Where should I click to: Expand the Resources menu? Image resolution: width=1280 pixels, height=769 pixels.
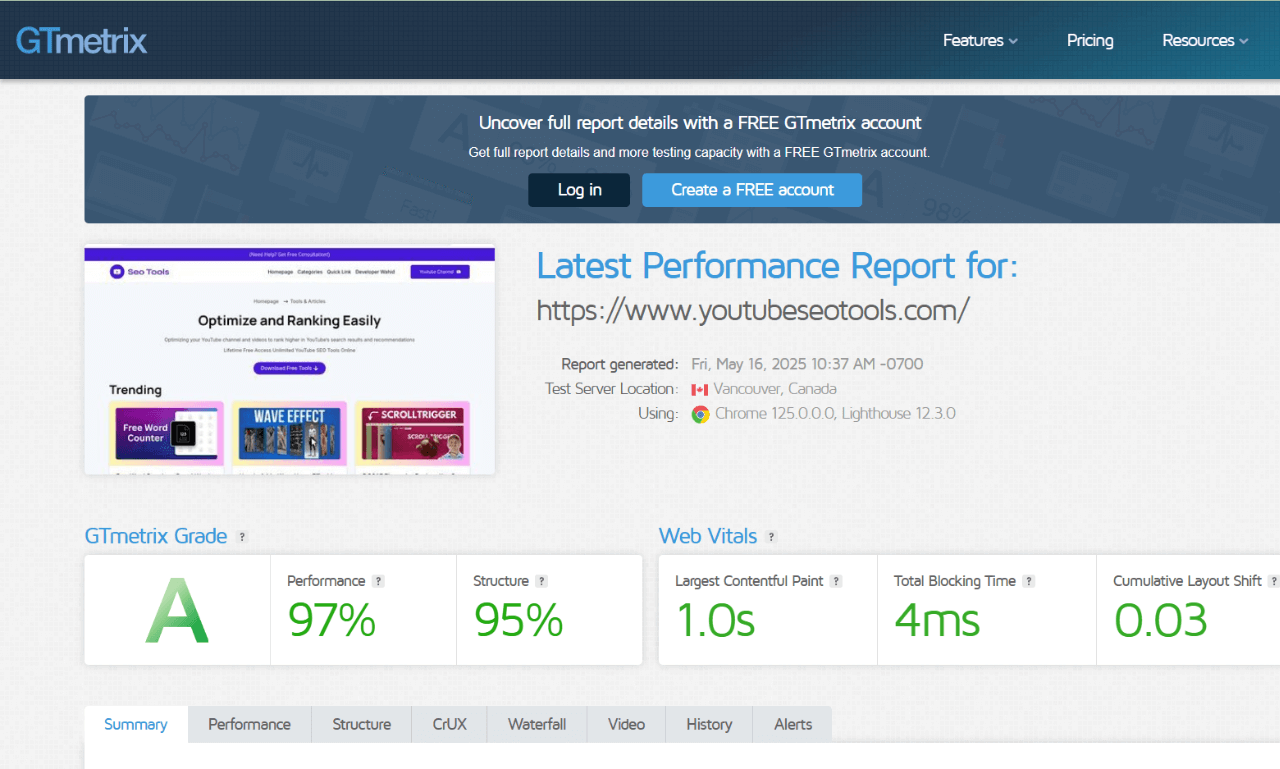[x=1205, y=41]
